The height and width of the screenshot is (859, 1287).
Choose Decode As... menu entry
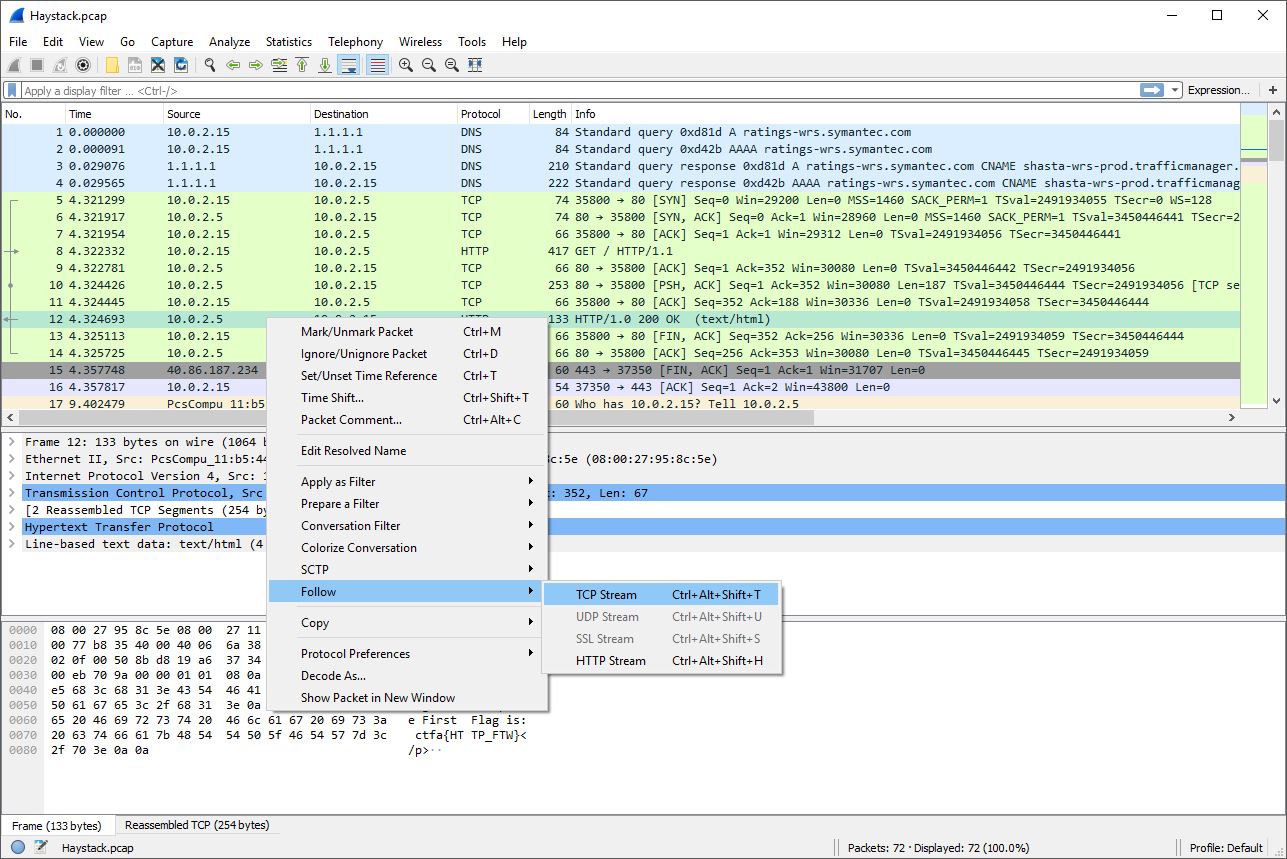pos(406,676)
